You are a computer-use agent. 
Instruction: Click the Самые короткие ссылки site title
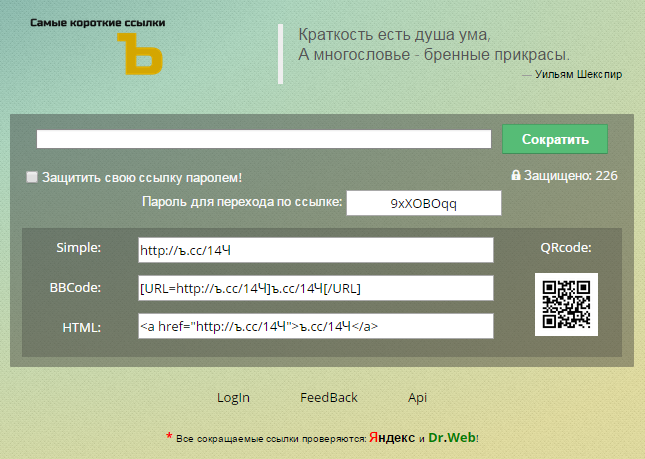tap(98, 21)
